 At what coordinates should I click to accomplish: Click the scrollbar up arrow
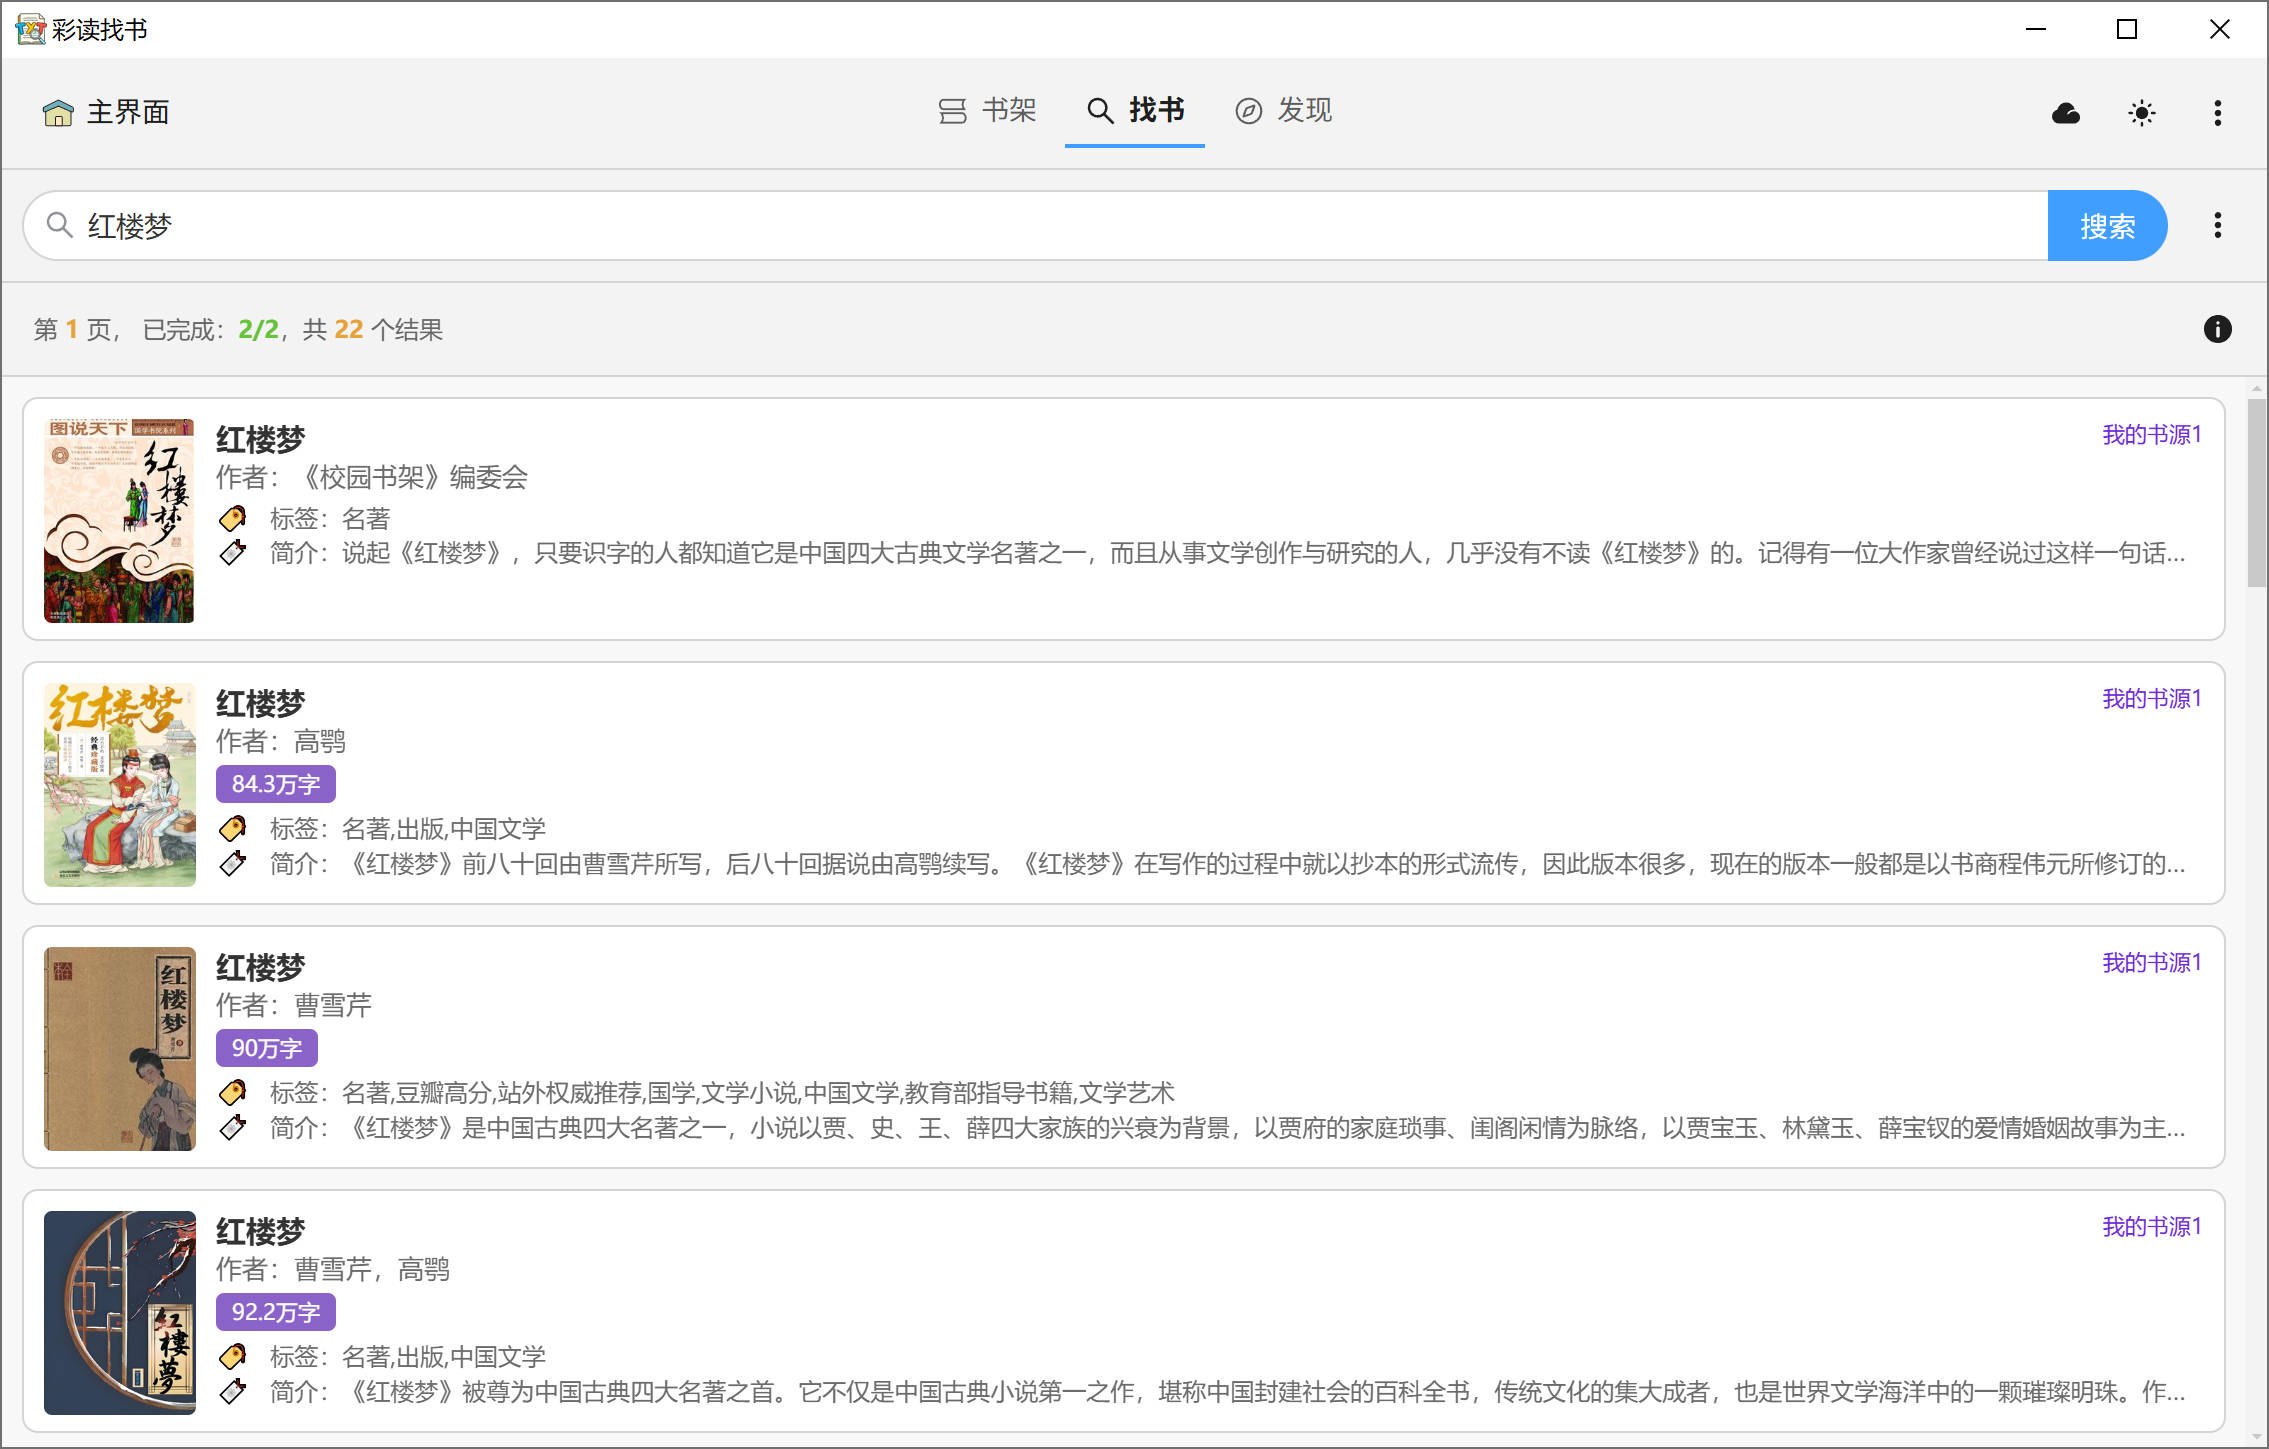(2257, 388)
